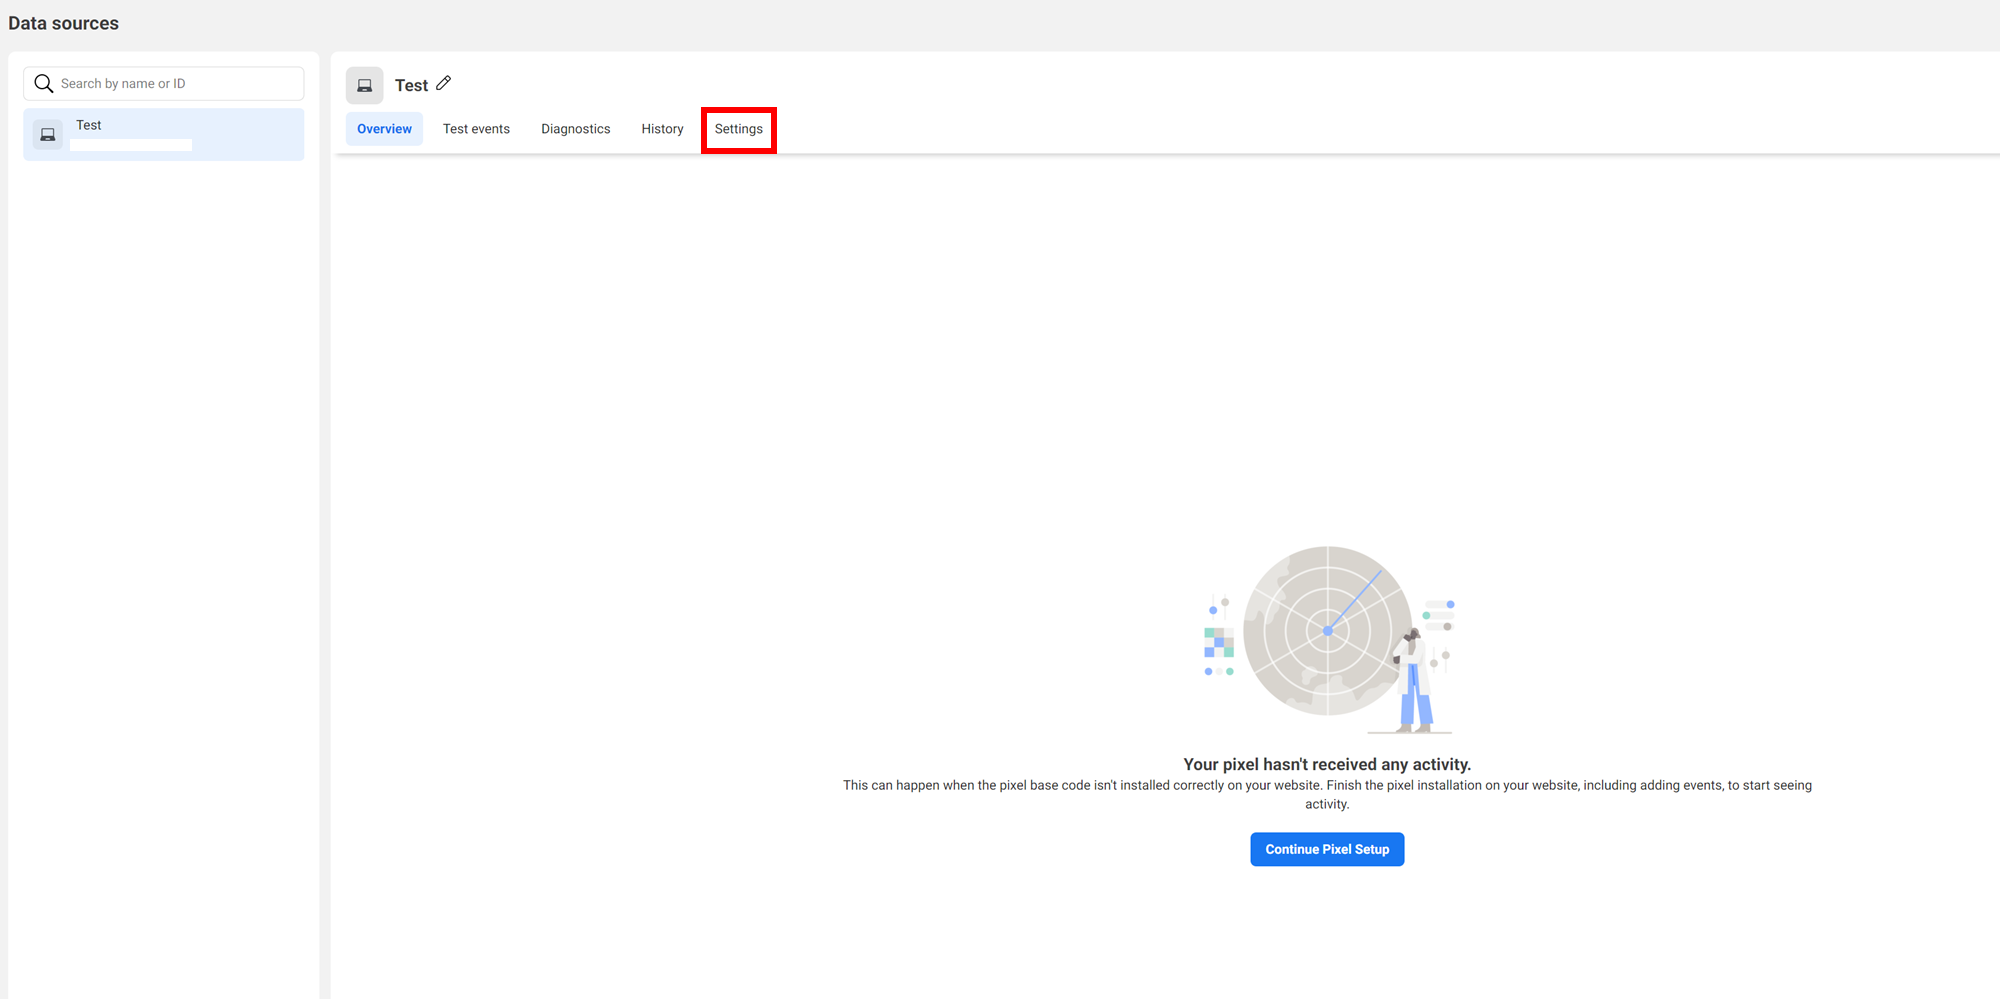Click the Data sources heading
The height and width of the screenshot is (999, 2000).
click(64, 23)
